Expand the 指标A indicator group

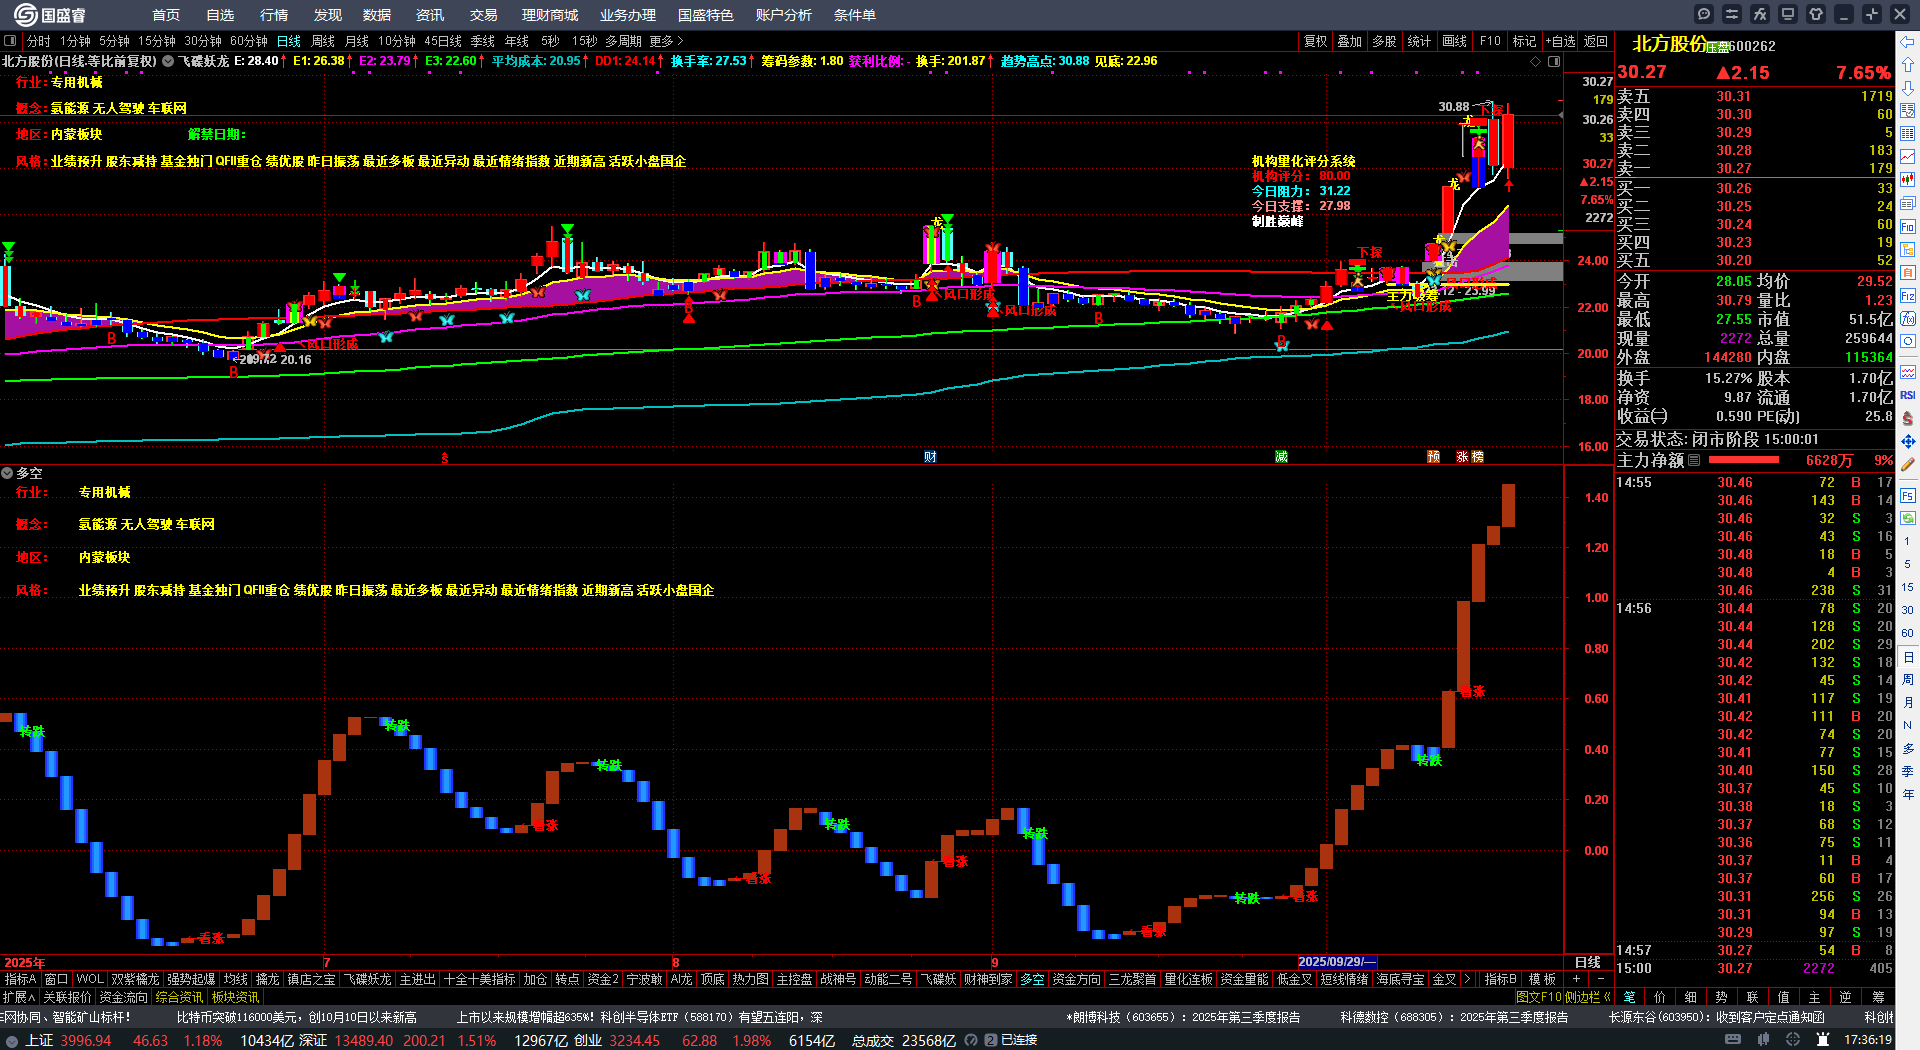coord(20,979)
